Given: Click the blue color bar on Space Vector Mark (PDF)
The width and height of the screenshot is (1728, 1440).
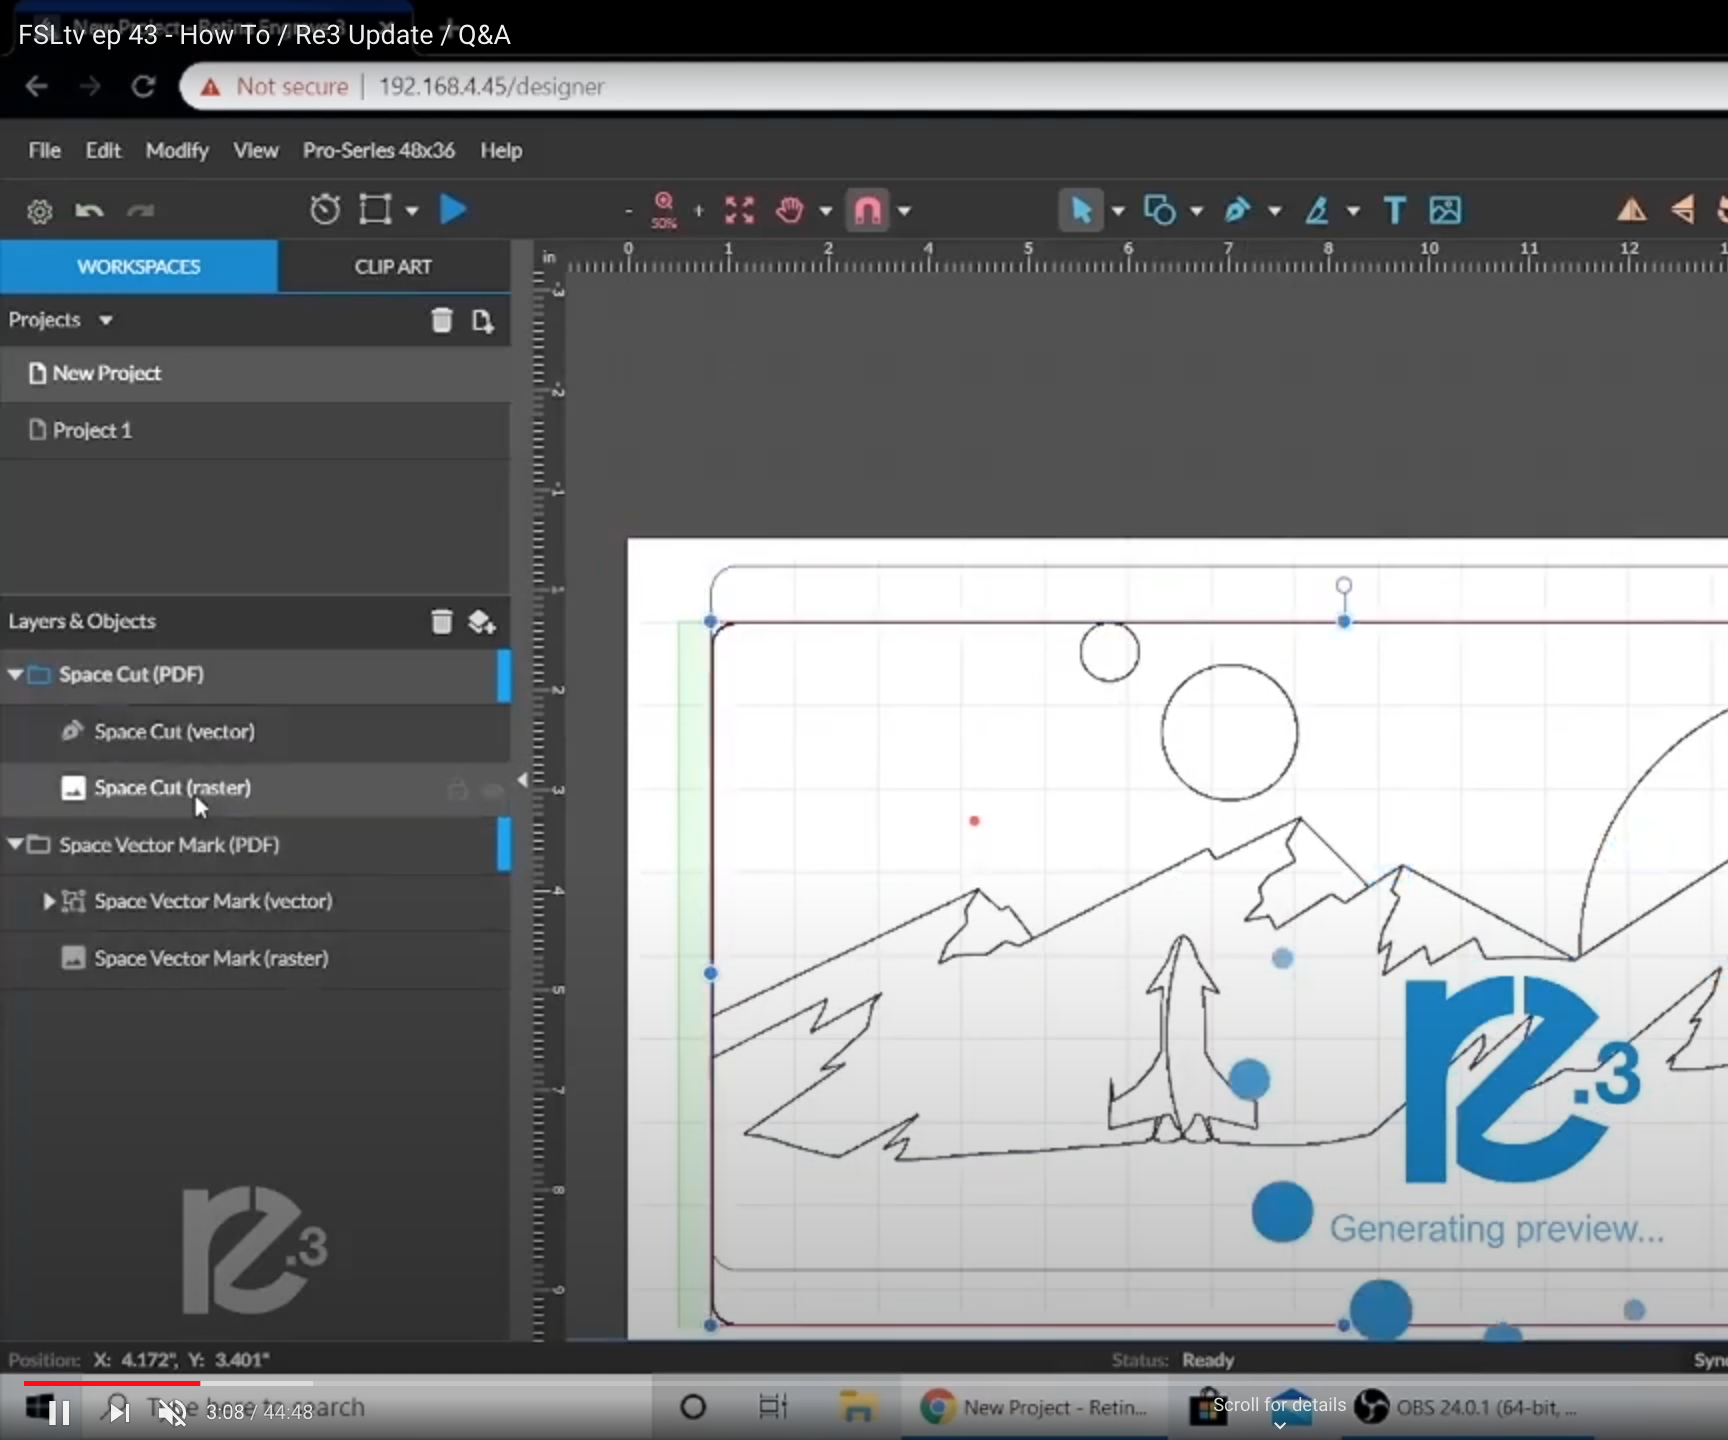Looking at the screenshot, I should pyautogui.click(x=504, y=844).
